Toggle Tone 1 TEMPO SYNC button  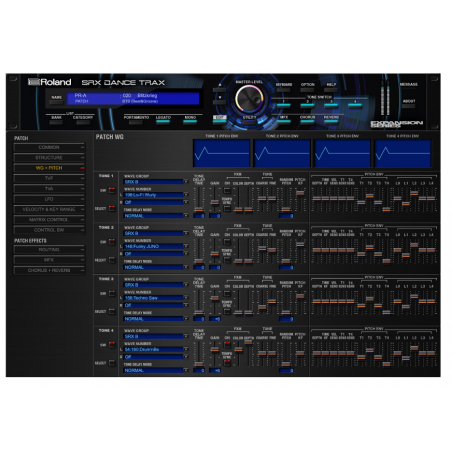tap(227, 209)
